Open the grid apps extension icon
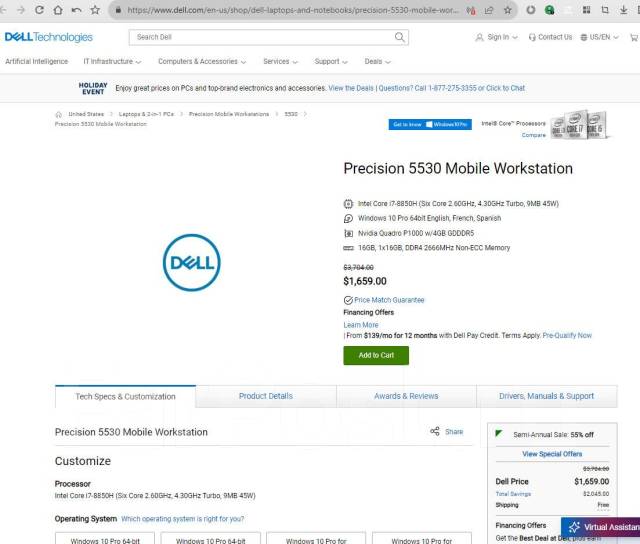The height and width of the screenshot is (544, 640). (x=587, y=10)
